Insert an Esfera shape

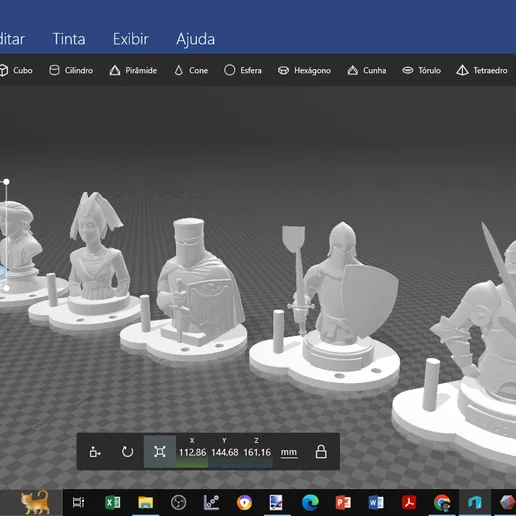[243, 70]
